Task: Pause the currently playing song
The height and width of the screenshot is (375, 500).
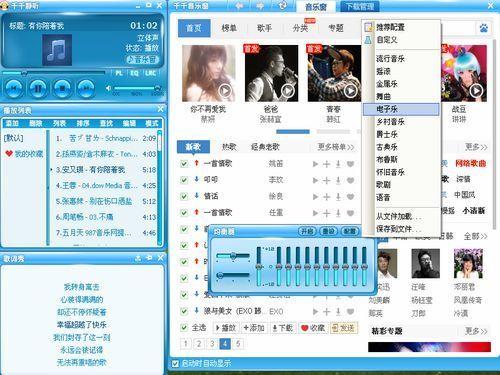Action: coord(38,88)
